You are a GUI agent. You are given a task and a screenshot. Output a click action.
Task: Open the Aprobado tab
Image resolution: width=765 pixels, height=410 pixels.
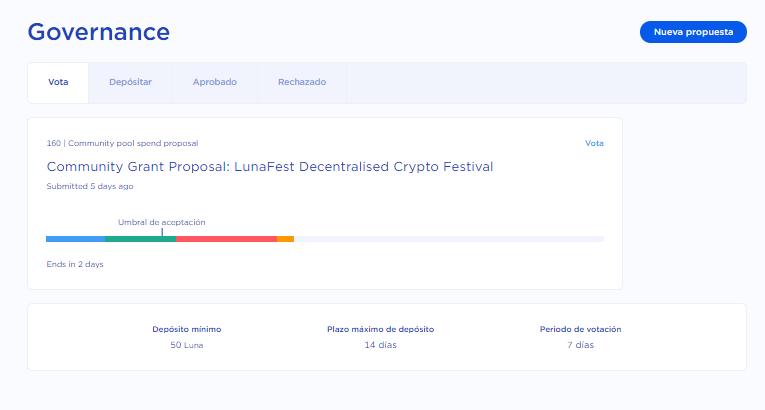click(x=215, y=82)
